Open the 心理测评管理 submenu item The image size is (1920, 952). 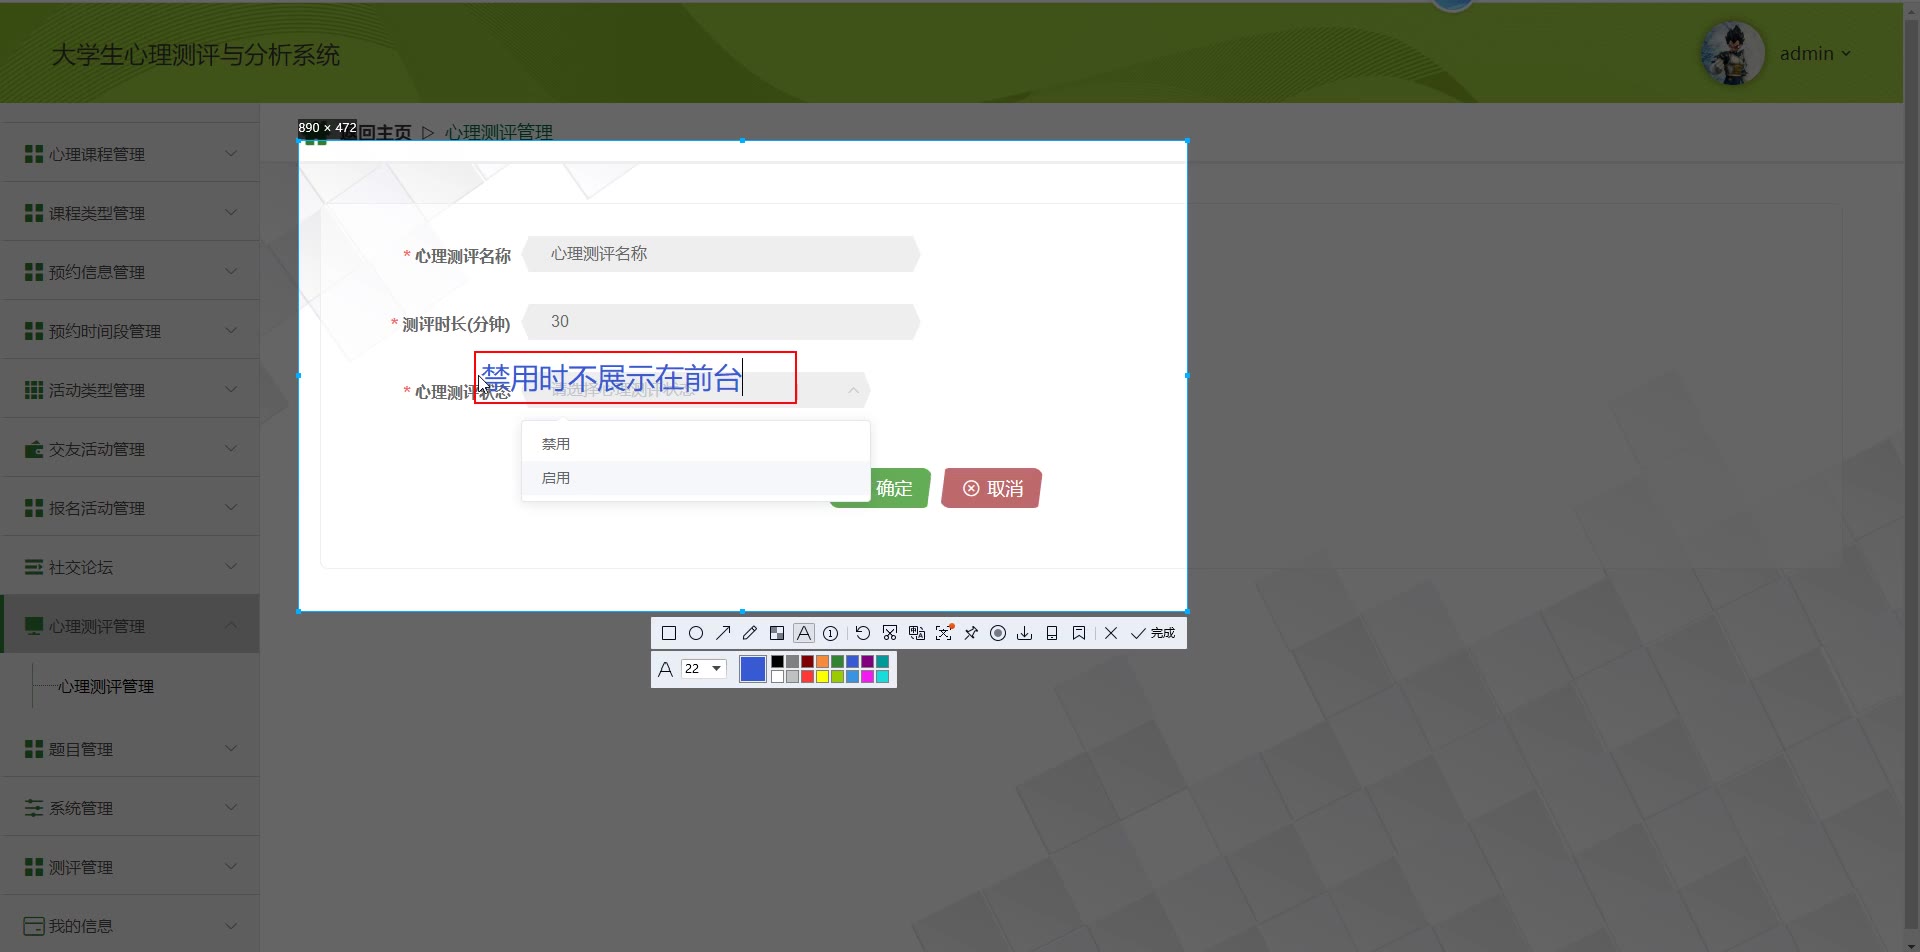[106, 687]
